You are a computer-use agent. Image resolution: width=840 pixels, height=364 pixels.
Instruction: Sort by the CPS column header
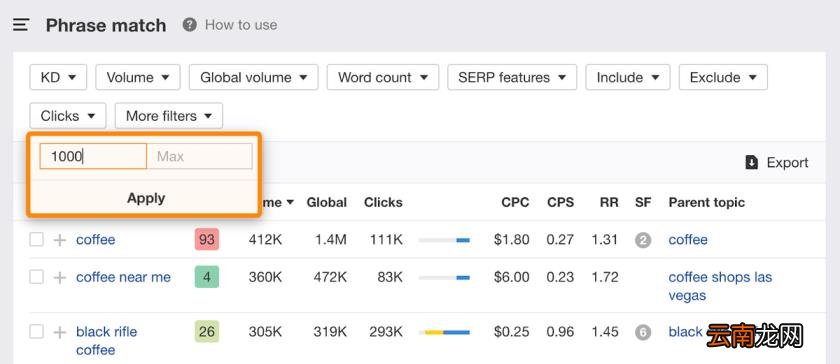click(560, 203)
